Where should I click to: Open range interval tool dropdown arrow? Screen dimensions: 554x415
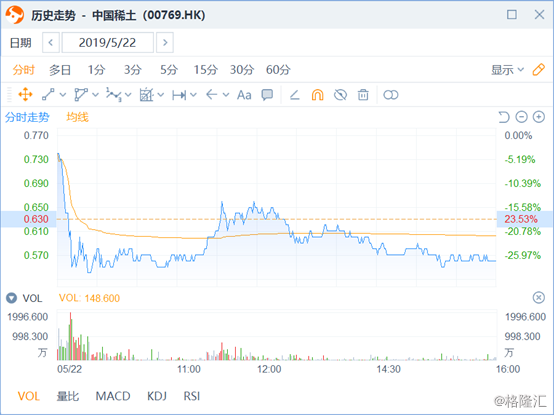tap(193, 95)
